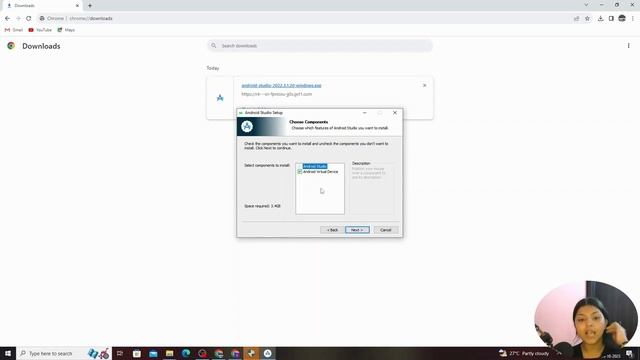Open Chrome three-dot menu
Screen dimensions: 640x360
point(633,18)
